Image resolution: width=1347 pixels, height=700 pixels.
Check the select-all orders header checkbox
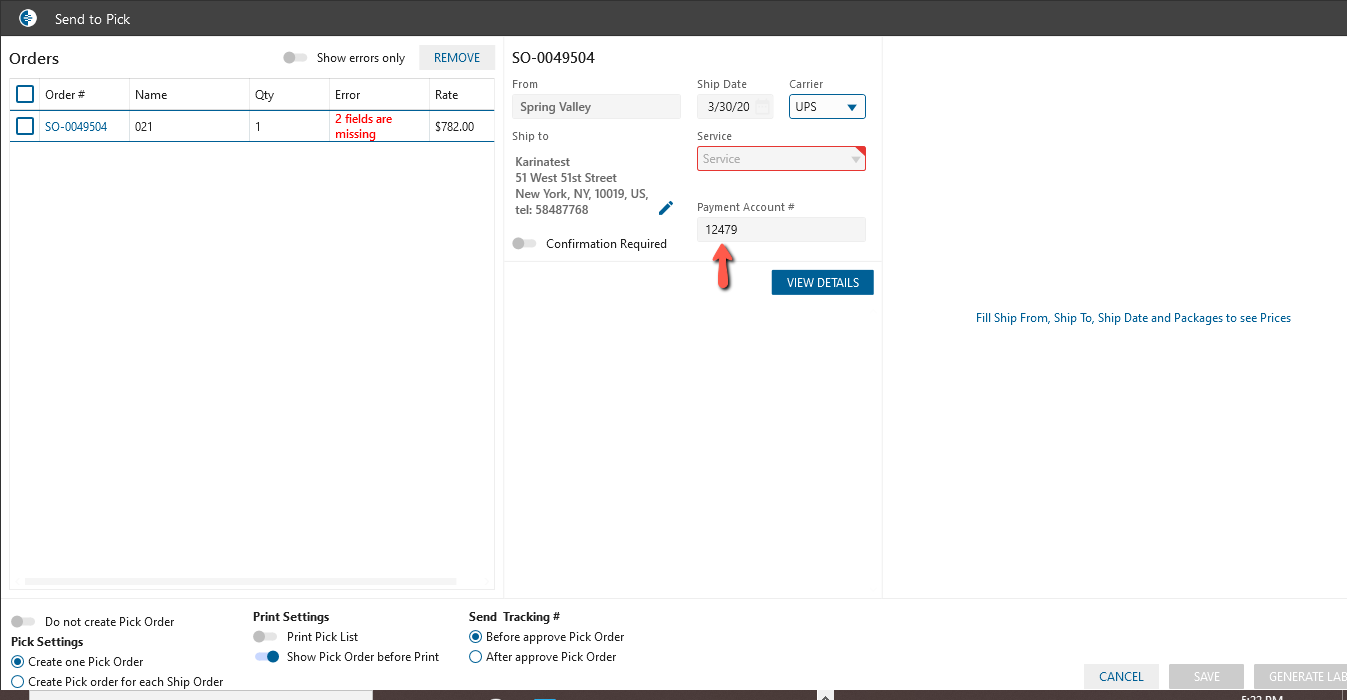coord(25,94)
